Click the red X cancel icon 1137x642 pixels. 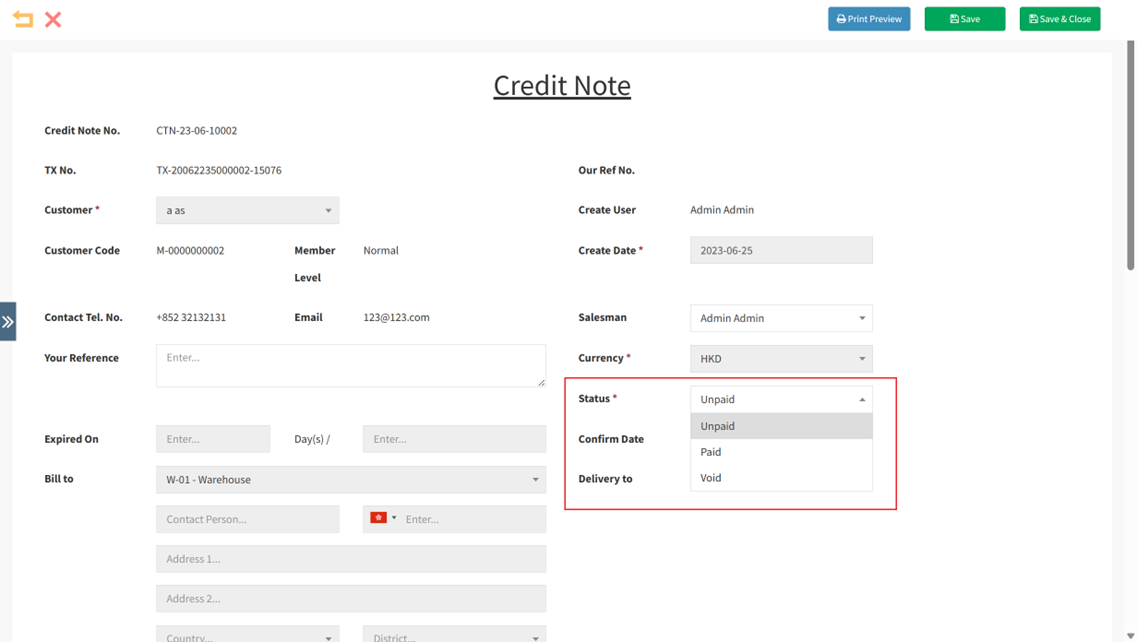(53, 19)
